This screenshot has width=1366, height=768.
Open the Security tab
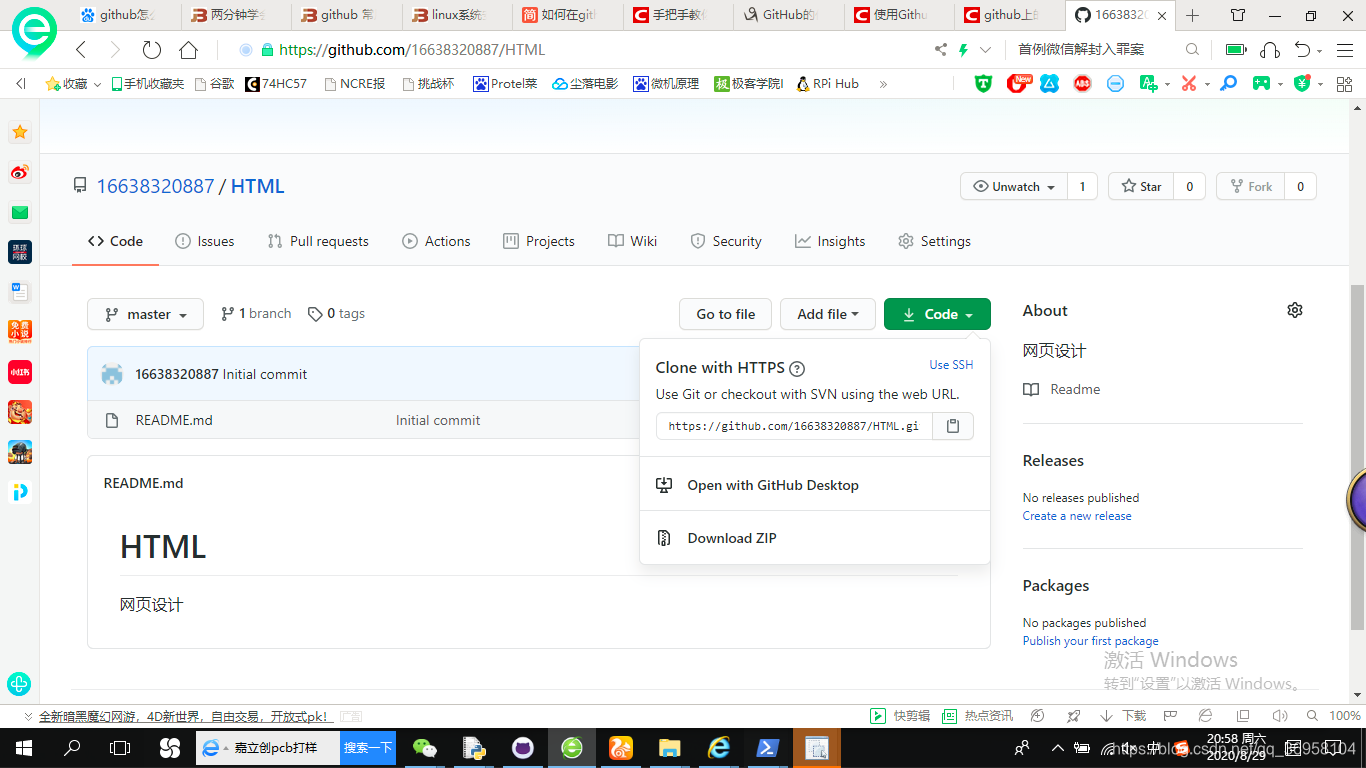point(726,241)
